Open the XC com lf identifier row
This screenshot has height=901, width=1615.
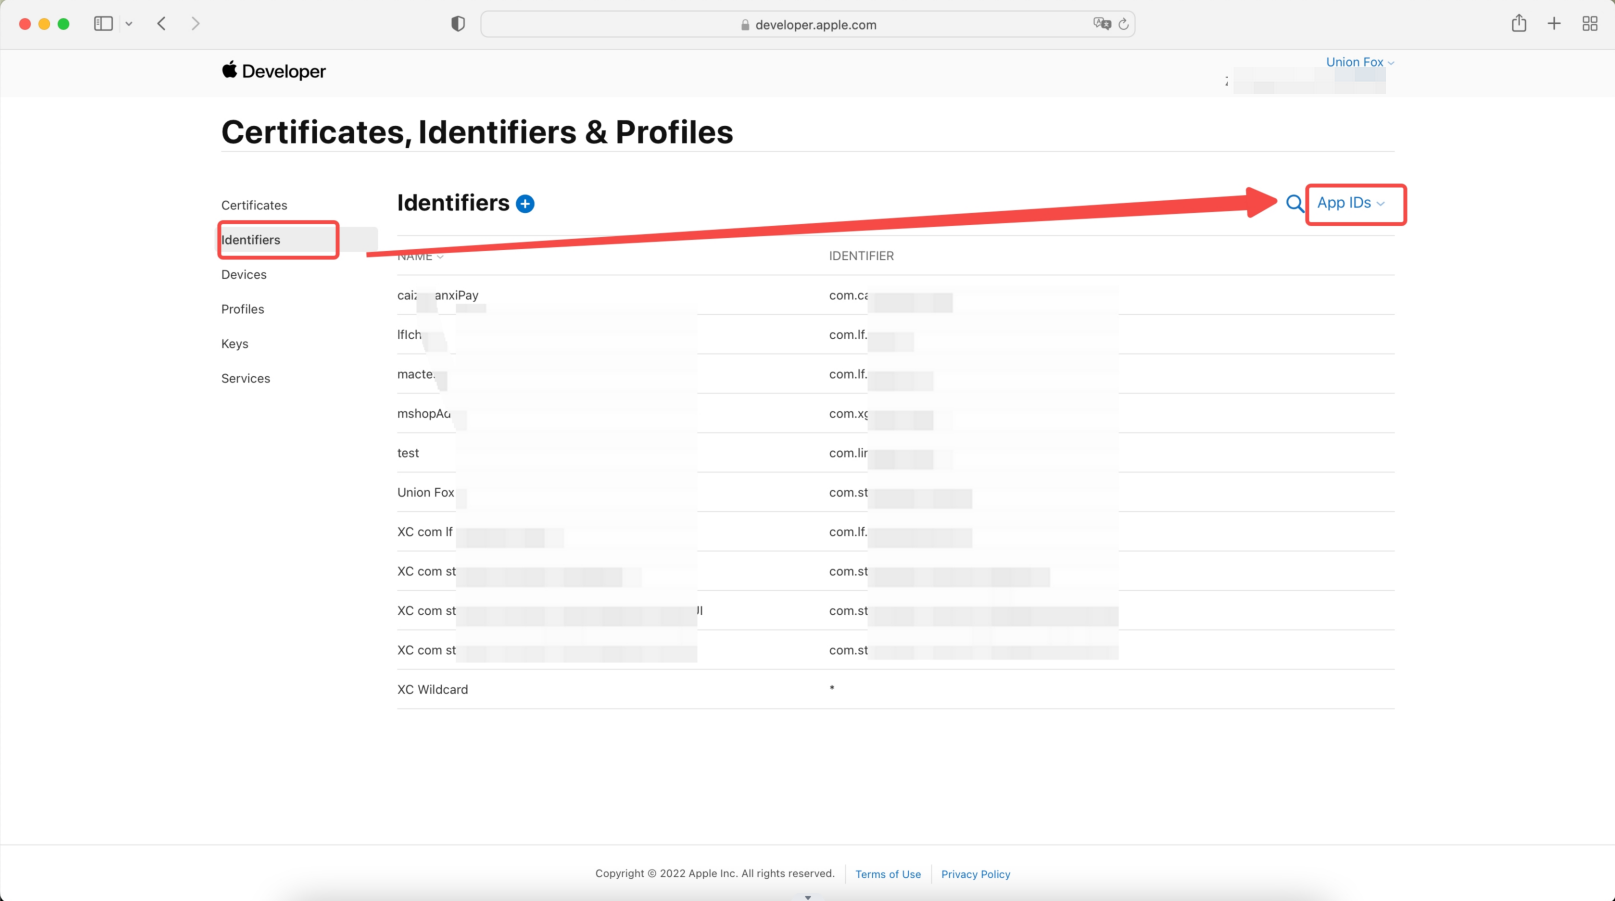point(895,532)
